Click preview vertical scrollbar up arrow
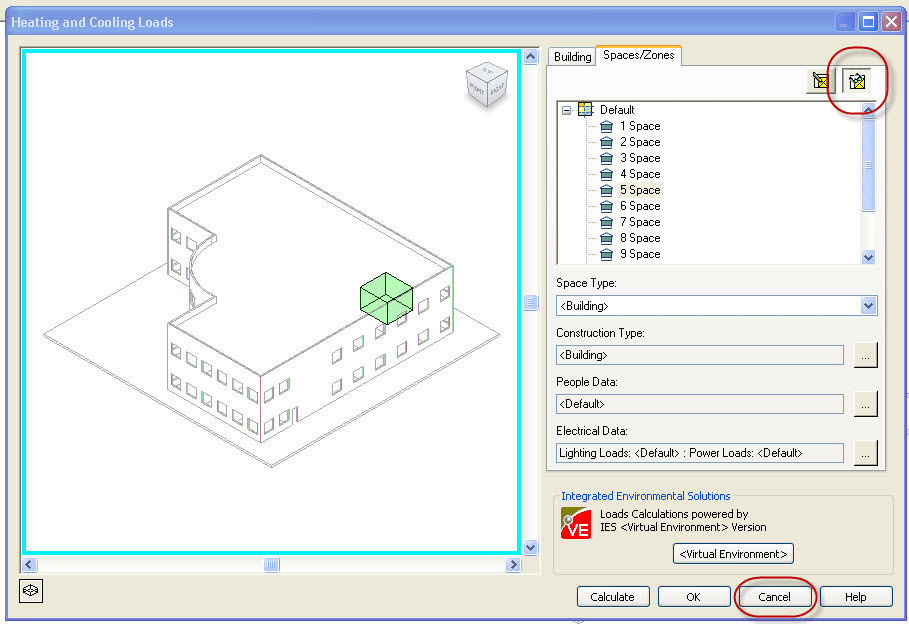The width and height of the screenshot is (909, 624). (530, 56)
